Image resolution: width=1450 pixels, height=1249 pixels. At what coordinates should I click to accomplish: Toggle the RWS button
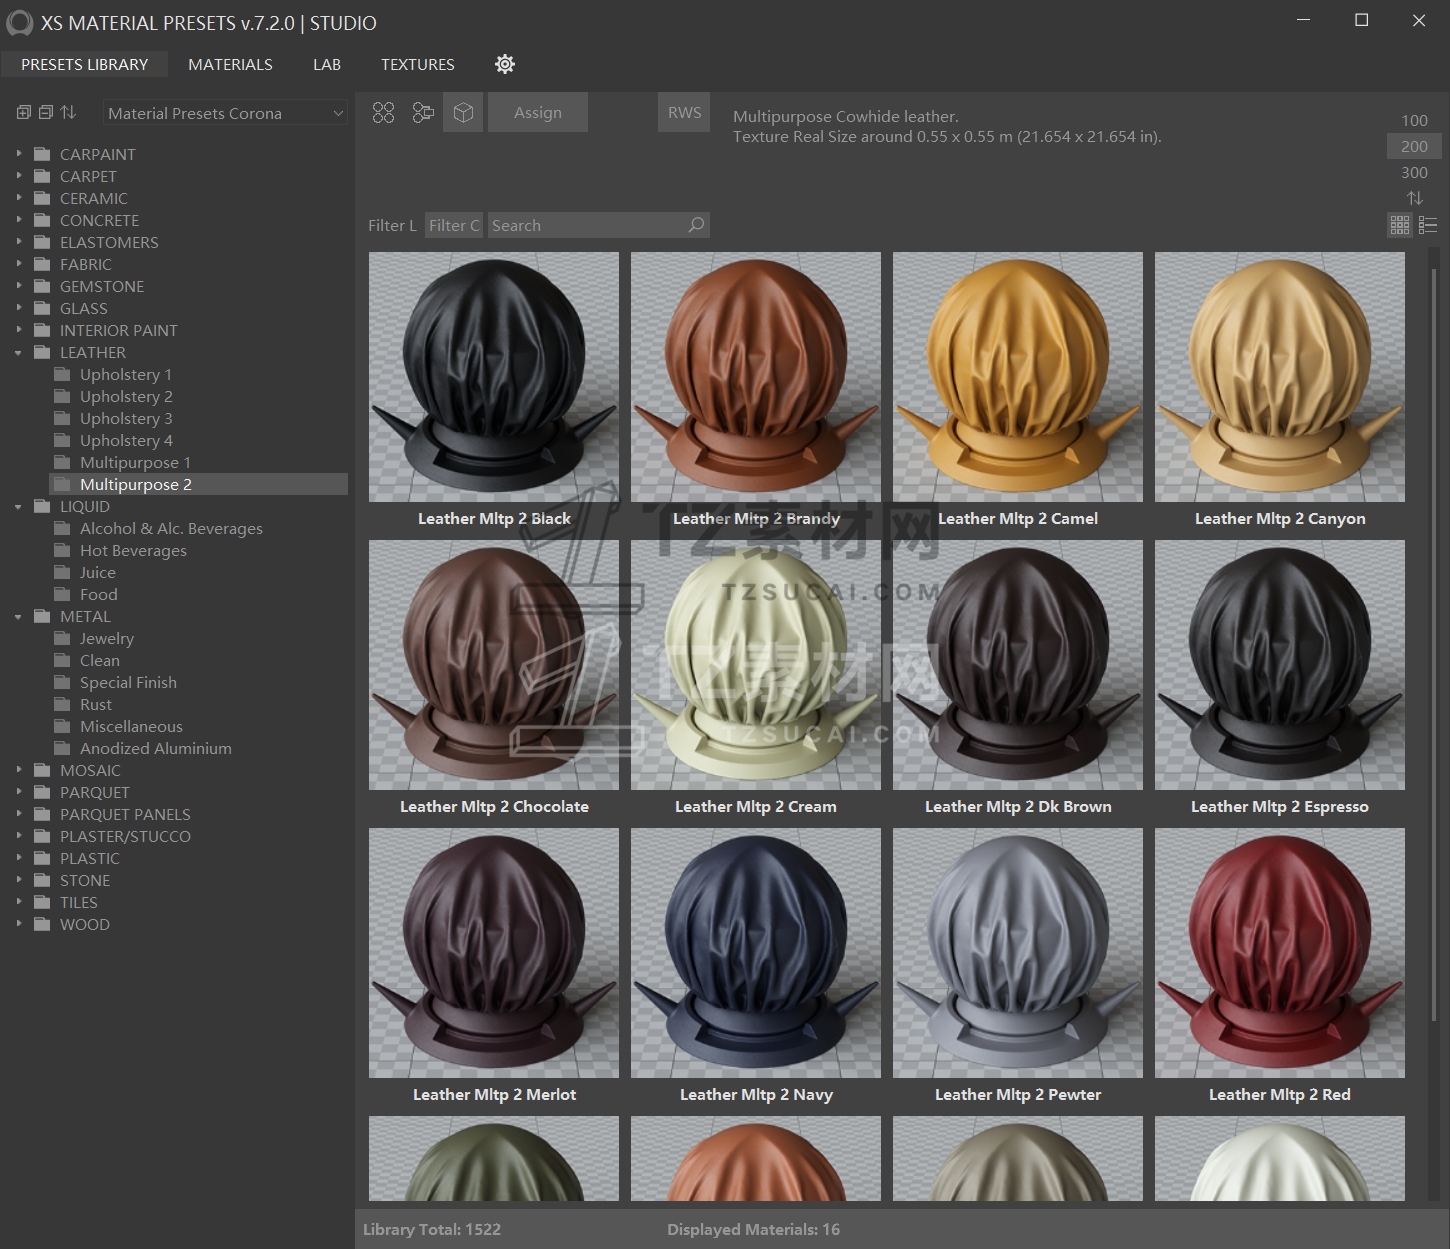click(x=684, y=113)
